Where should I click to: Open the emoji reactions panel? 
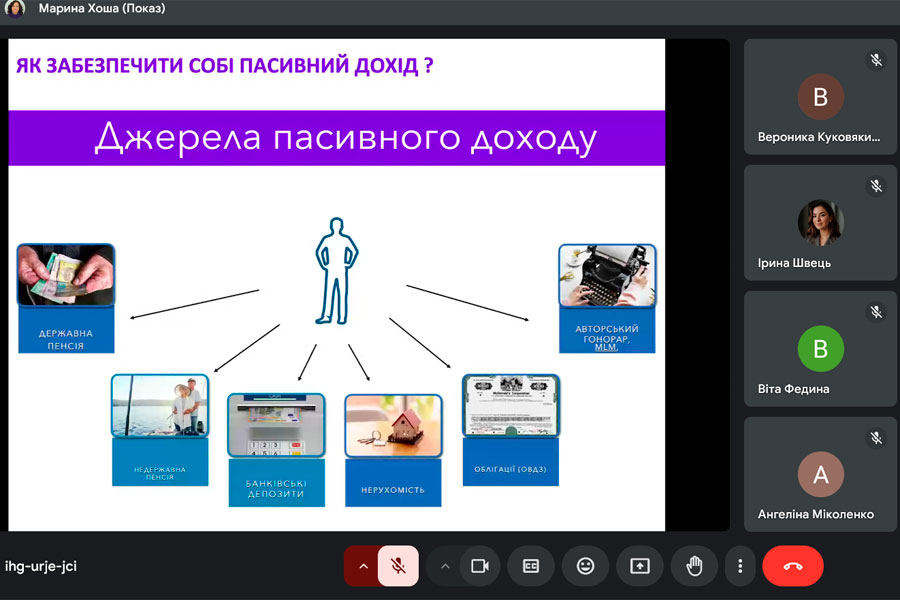coord(585,566)
